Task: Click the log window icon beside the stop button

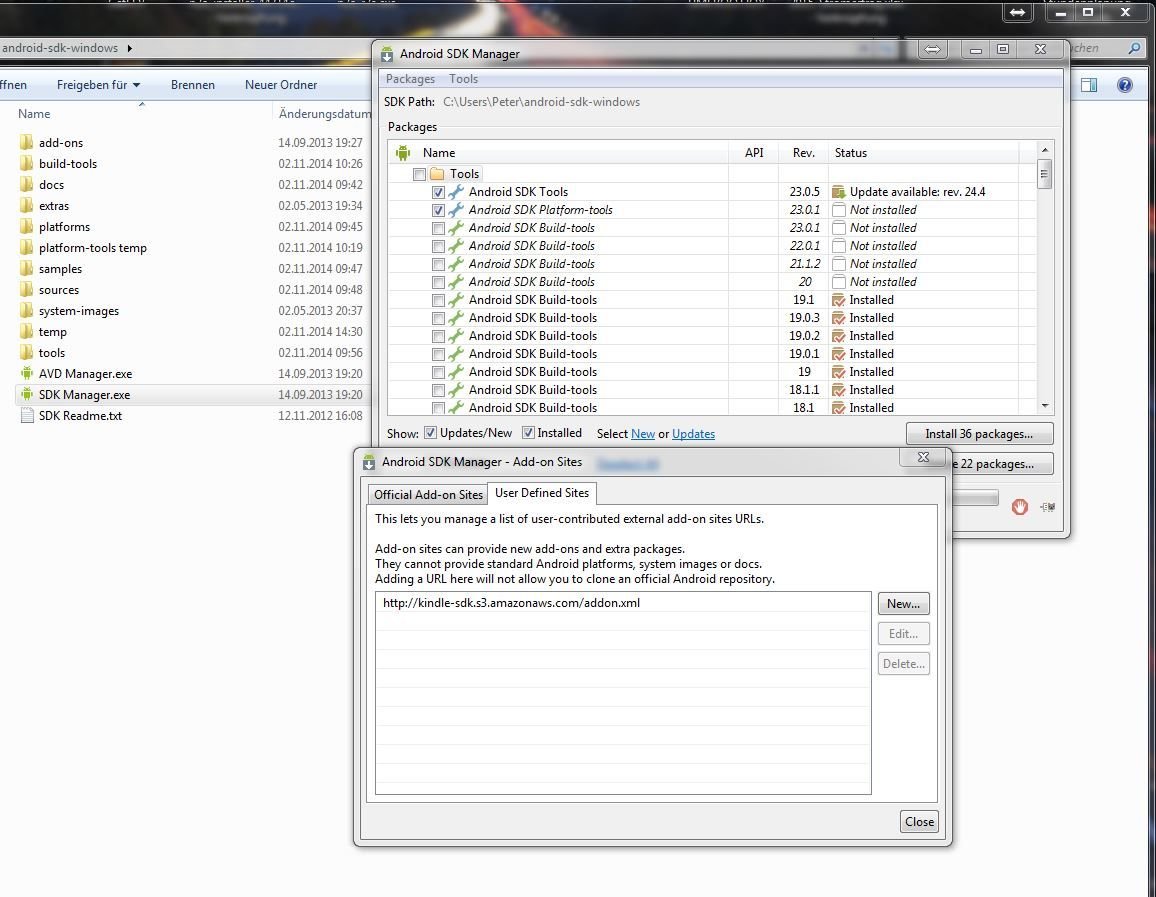Action: pyautogui.click(x=1048, y=506)
